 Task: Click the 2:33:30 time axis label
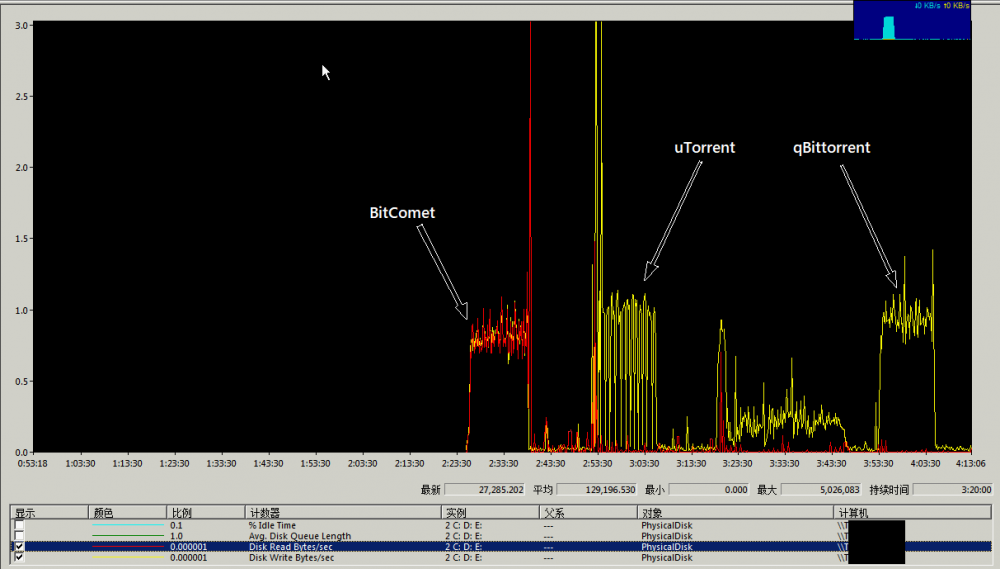click(x=504, y=463)
